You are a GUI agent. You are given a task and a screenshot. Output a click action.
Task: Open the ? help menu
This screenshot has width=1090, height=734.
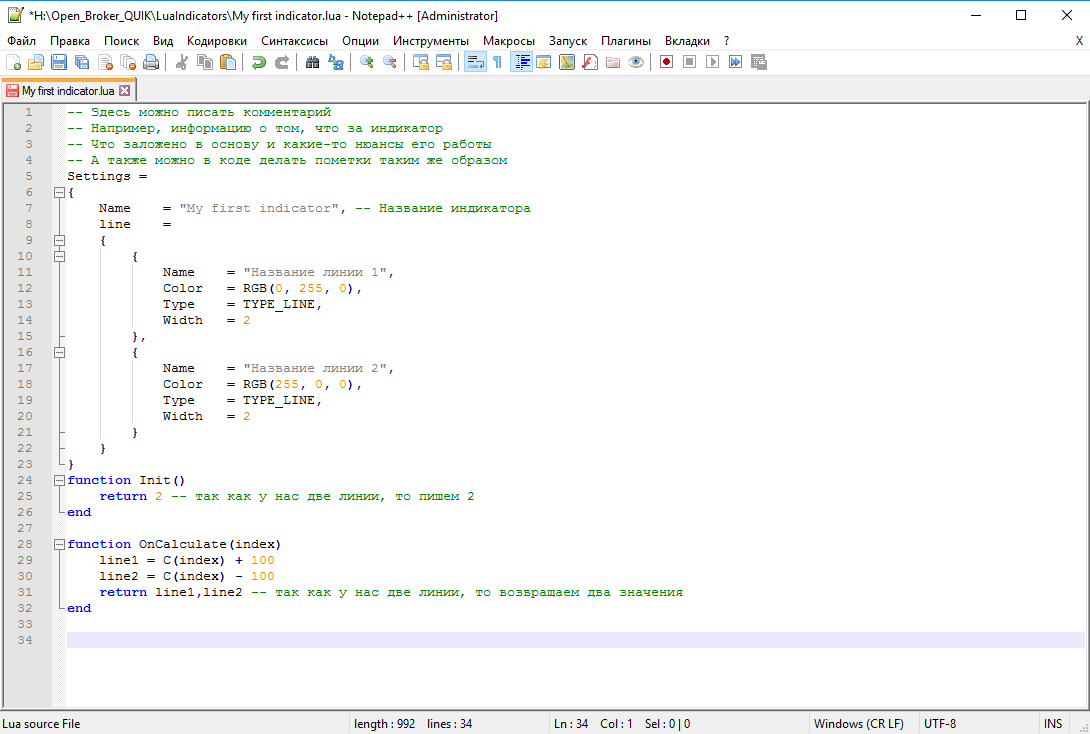pos(726,41)
